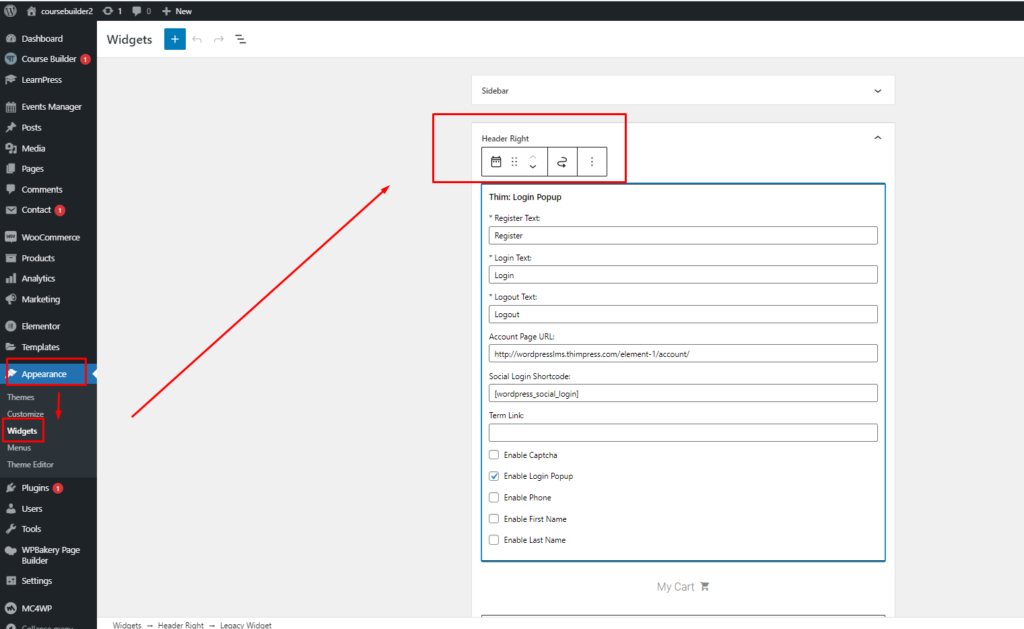The width and height of the screenshot is (1024, 629).
Task: Open the list view icon
Action: point(241,39)
